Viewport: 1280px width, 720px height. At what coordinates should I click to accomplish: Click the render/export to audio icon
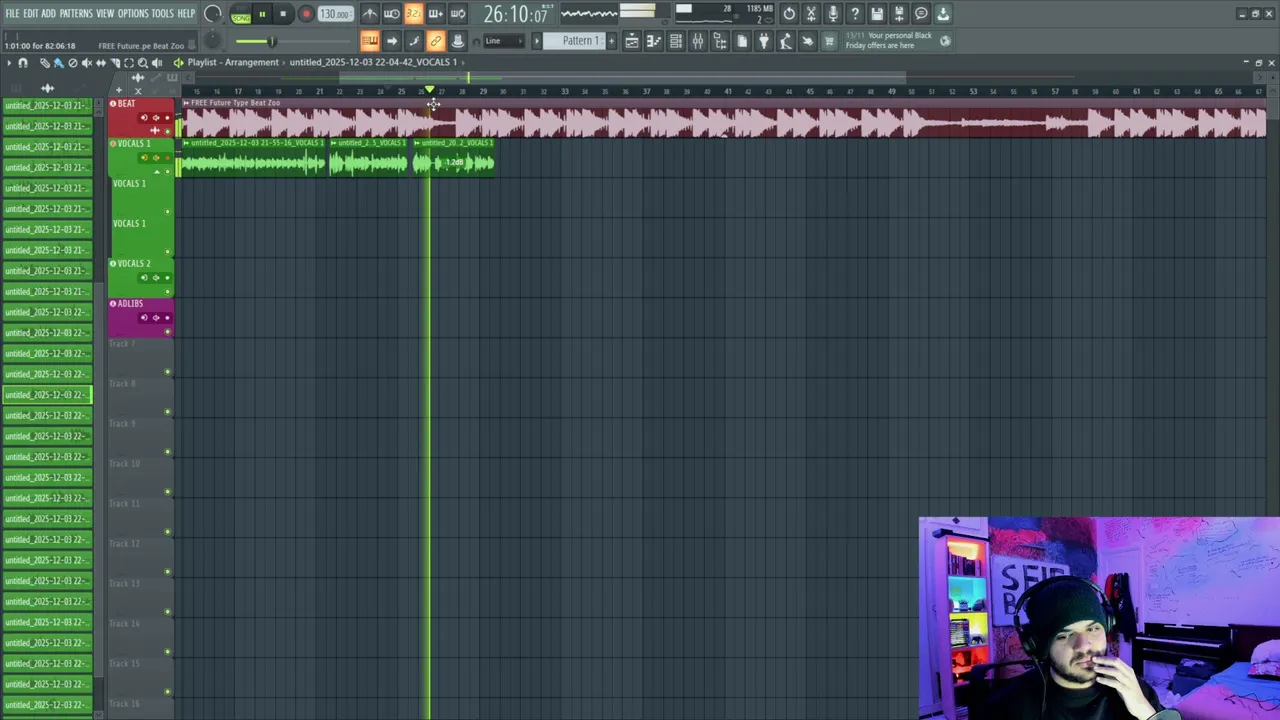pos(899,14)
